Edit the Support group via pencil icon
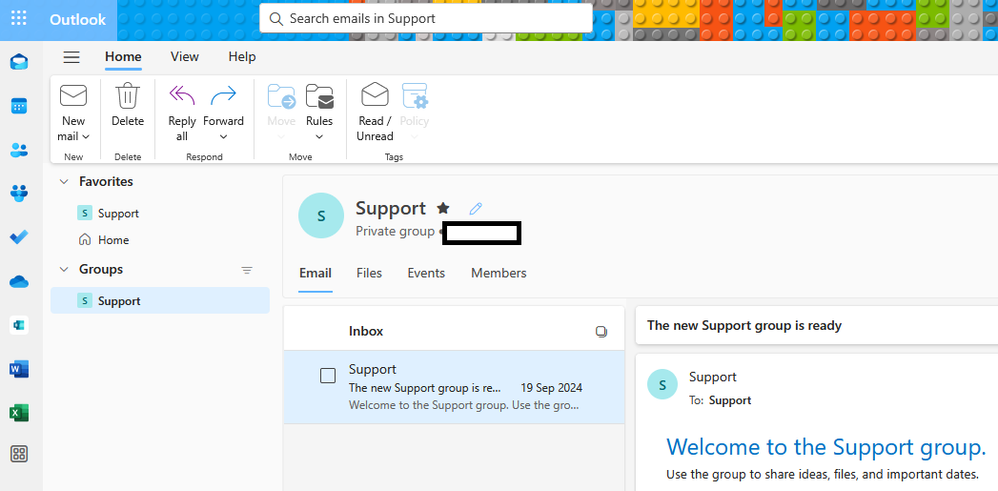This screenshot has width=998, height=491. pos(475,208)
